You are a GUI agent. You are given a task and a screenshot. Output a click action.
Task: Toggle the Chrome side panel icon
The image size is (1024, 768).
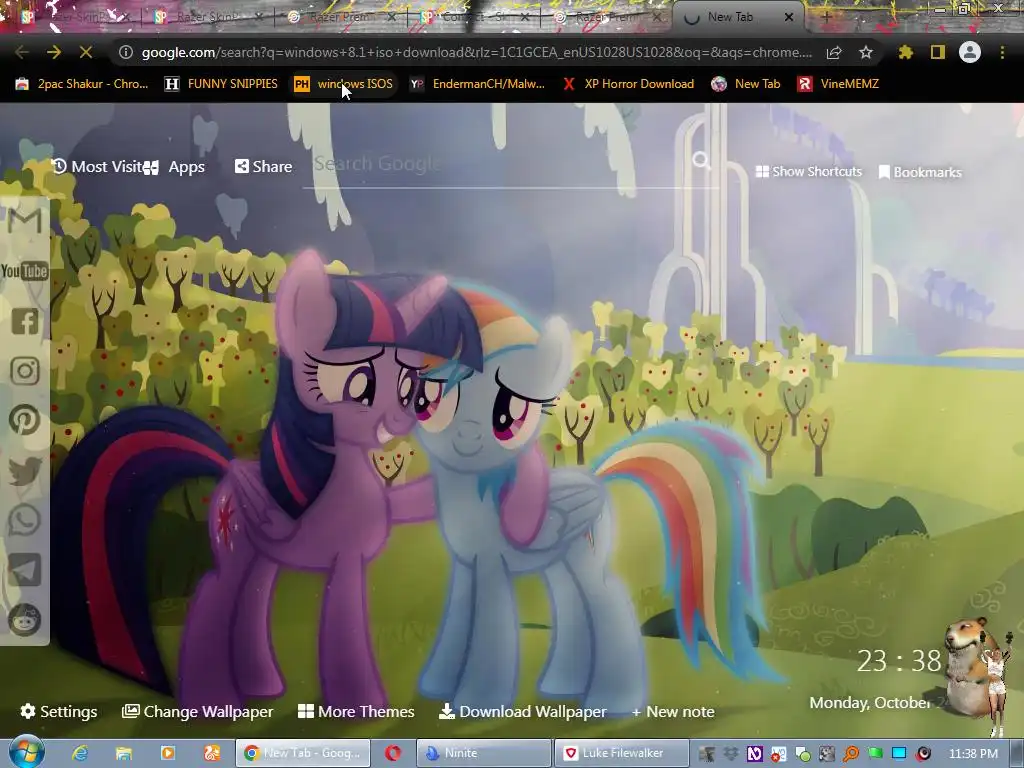pos(938,52)
